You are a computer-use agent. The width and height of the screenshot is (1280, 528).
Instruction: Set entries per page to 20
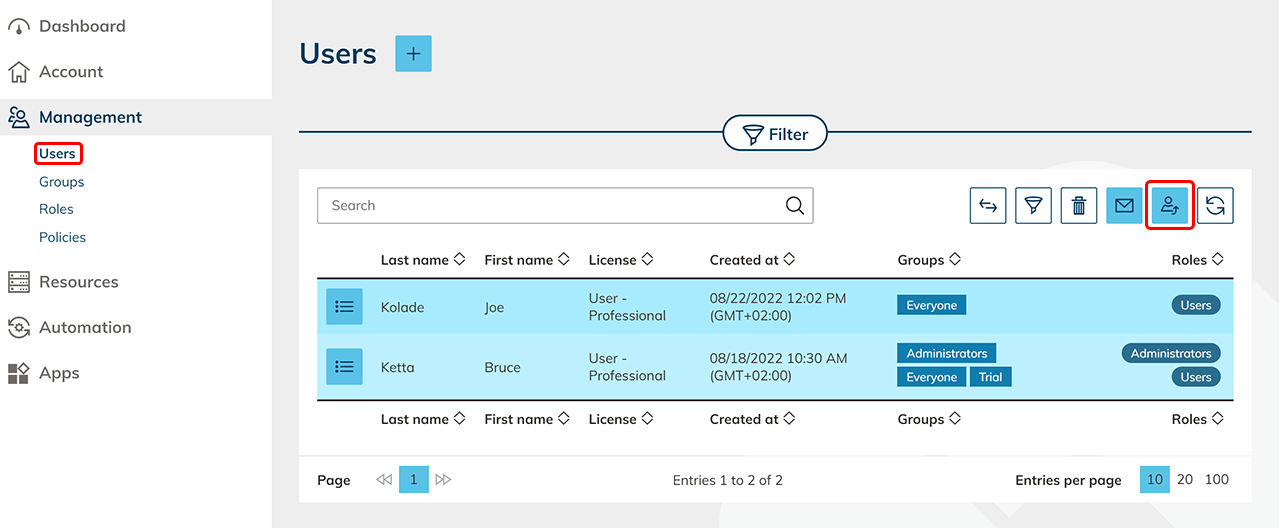[1184, 480]
